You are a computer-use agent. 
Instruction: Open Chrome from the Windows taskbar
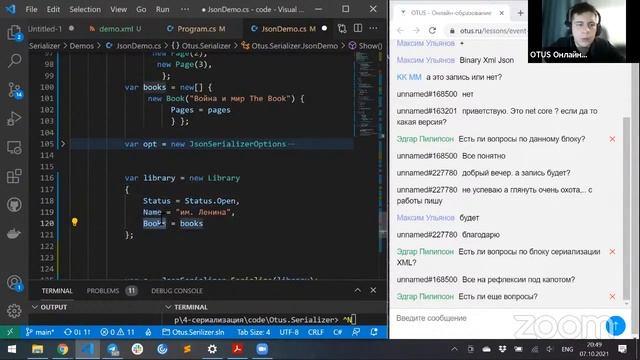coord(62,349)
